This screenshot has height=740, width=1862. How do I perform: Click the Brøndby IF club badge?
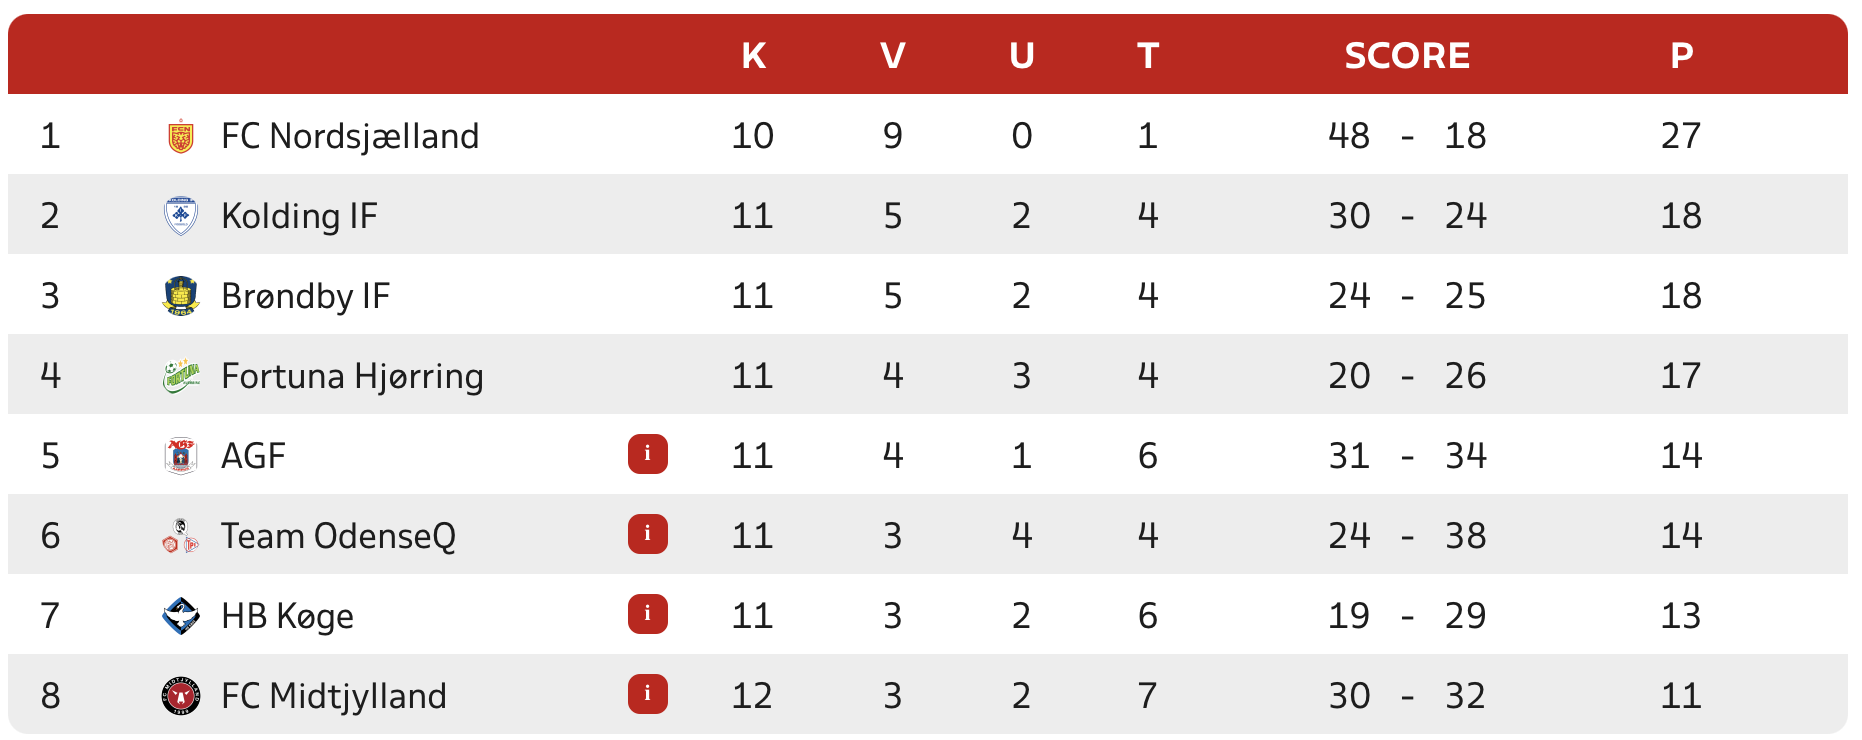(x=181, y=296)
